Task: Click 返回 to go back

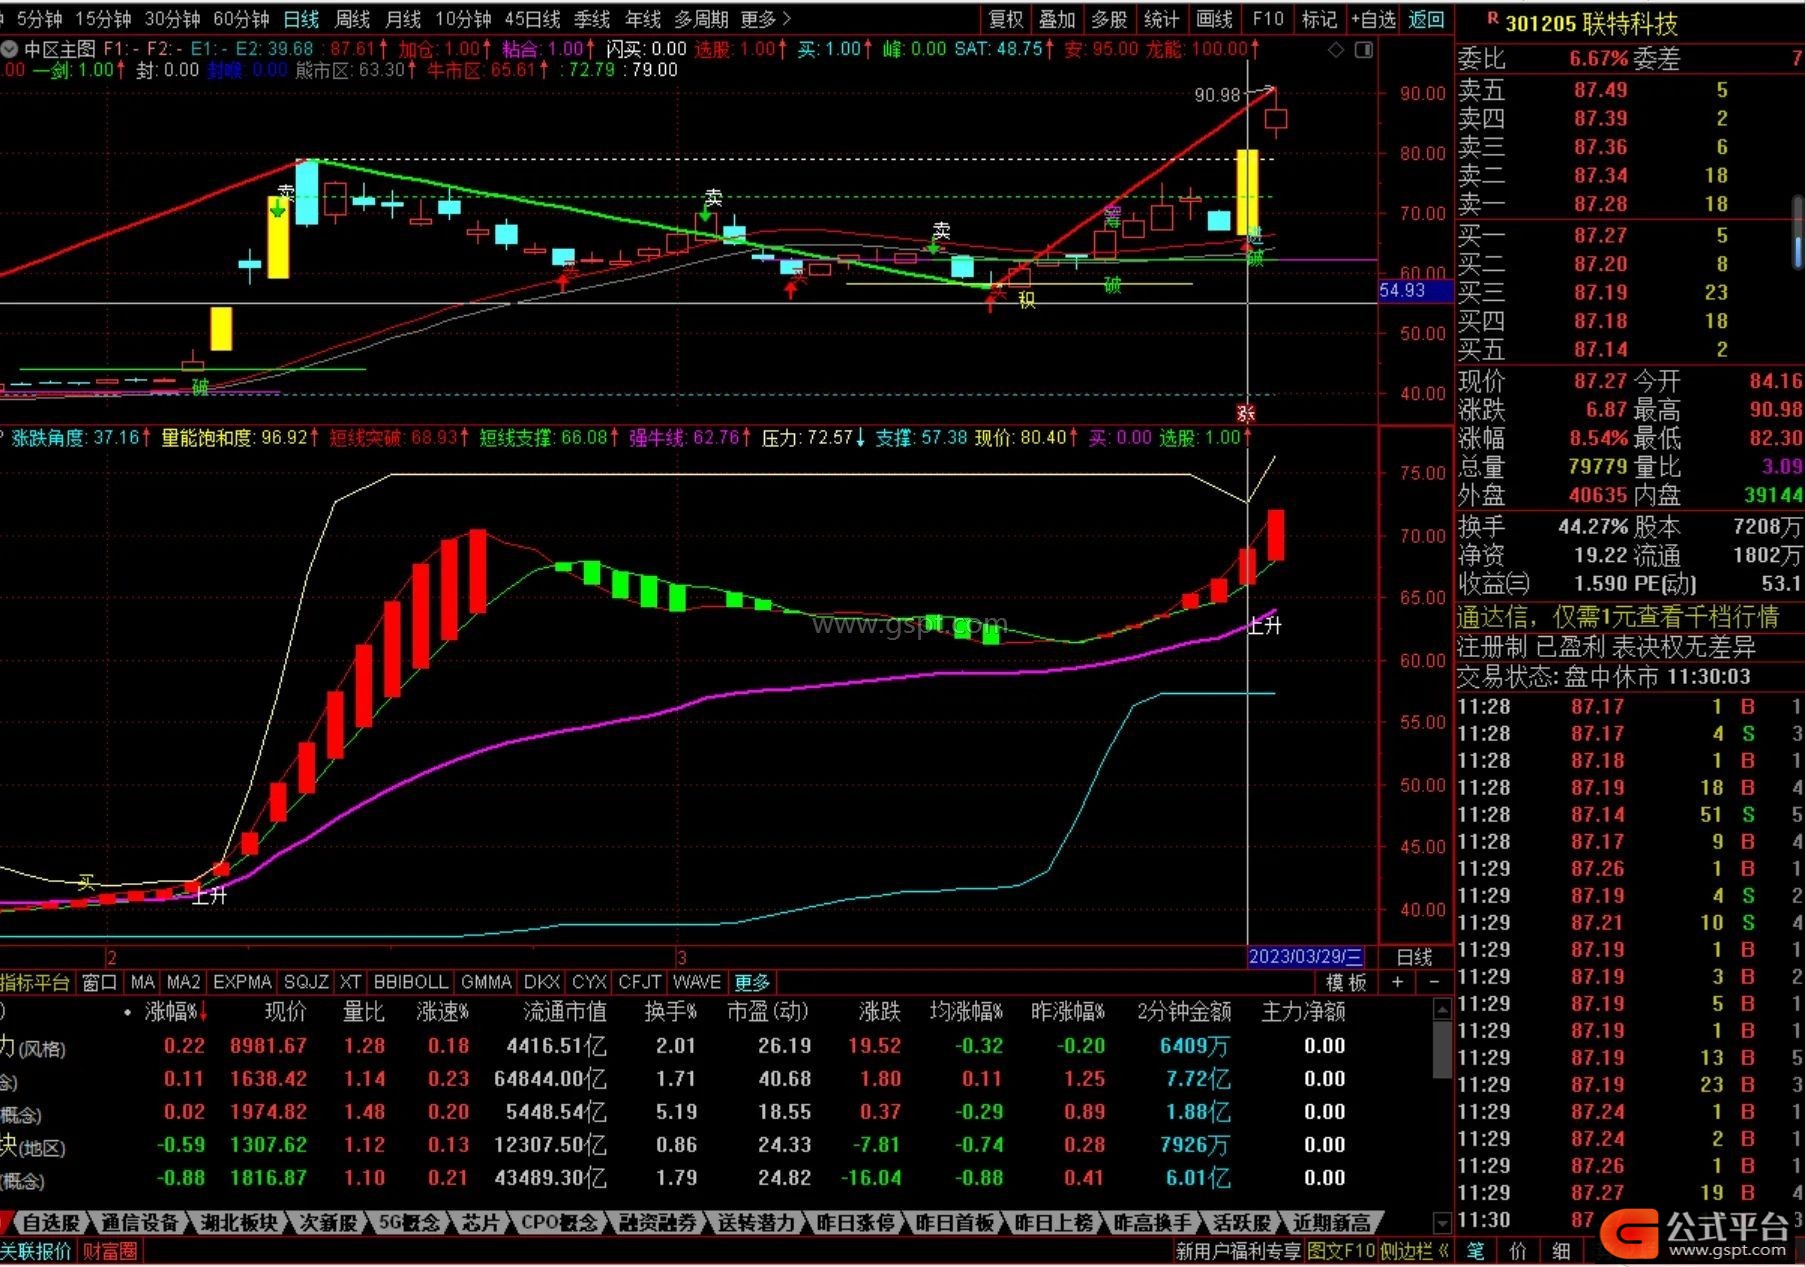Action: [x=1426, y=19]
